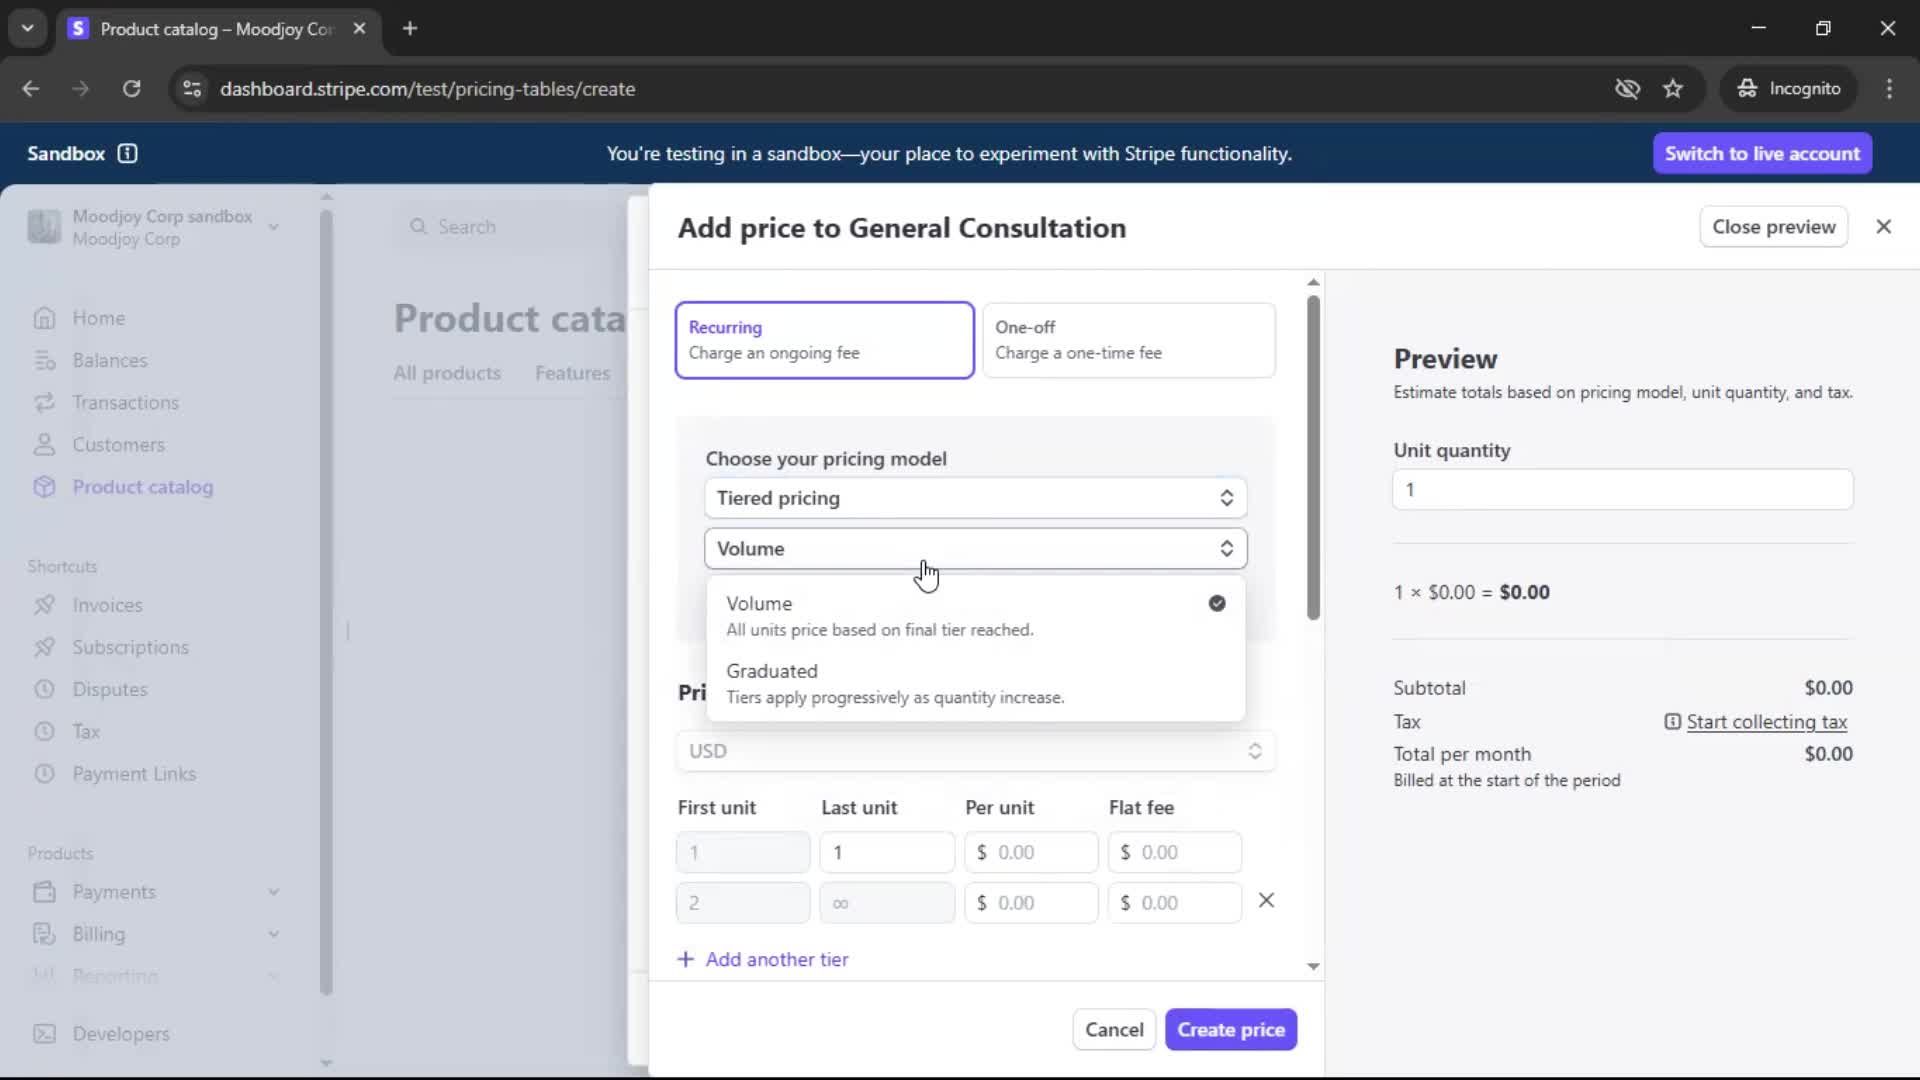Click the plus icon to add another tier
The height and width of the screenshot is (1080, 1920).
click(686, 960)
